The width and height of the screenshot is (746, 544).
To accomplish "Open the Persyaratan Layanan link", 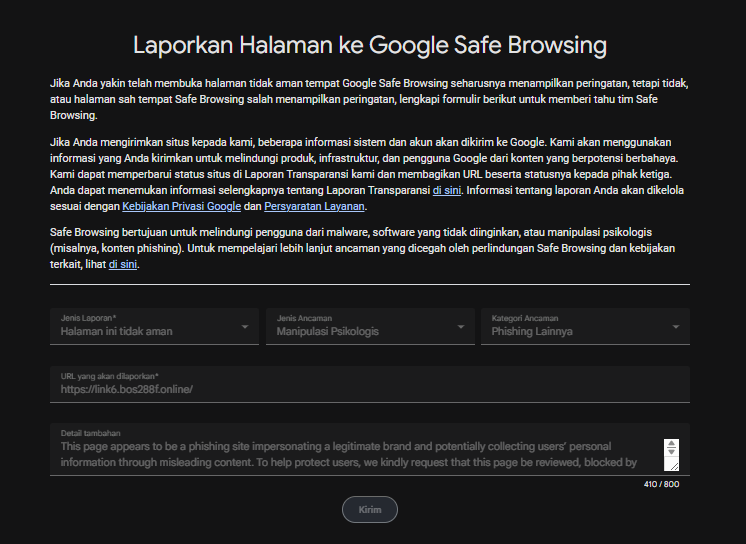I will pyautogui.click(x=314, y=206).
